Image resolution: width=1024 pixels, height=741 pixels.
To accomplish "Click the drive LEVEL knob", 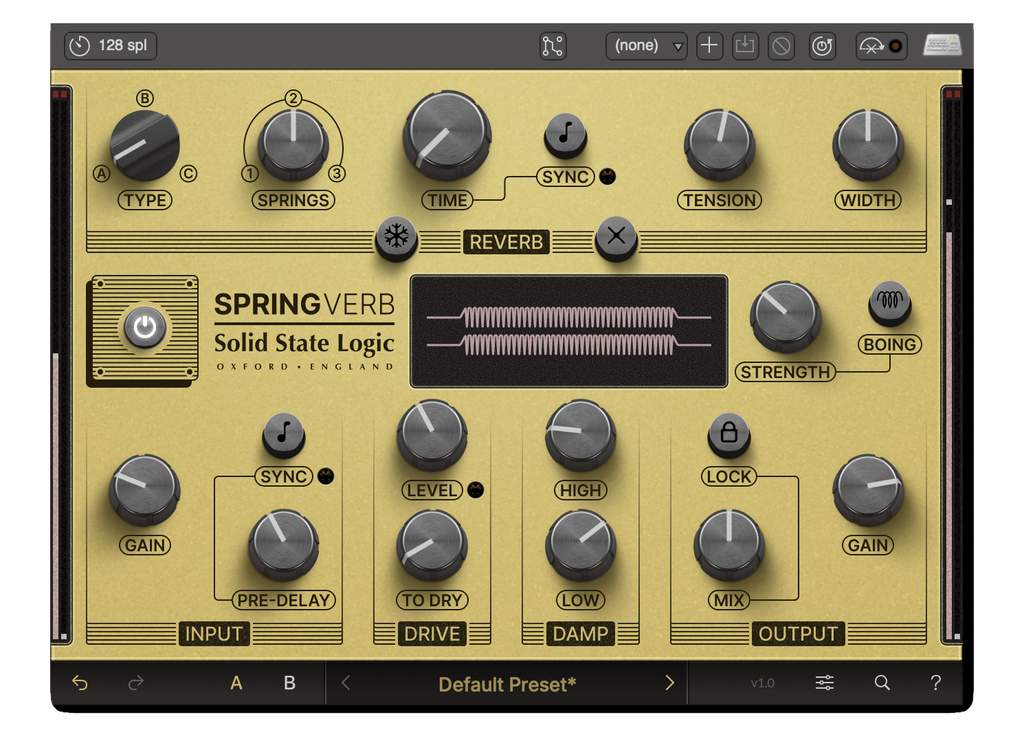I will click(432, 435).
